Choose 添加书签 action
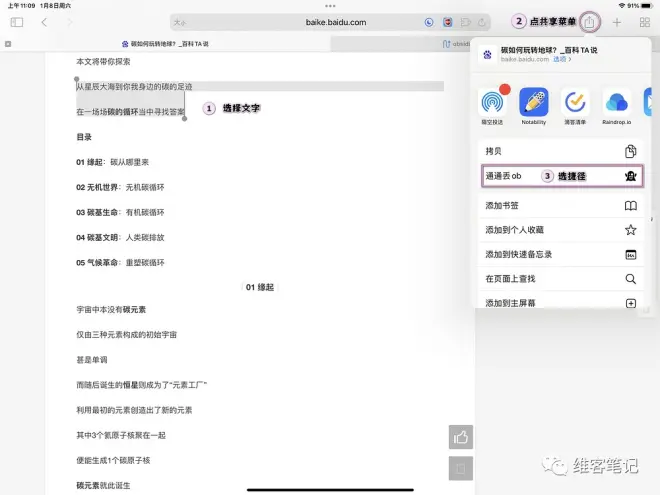 561,205
